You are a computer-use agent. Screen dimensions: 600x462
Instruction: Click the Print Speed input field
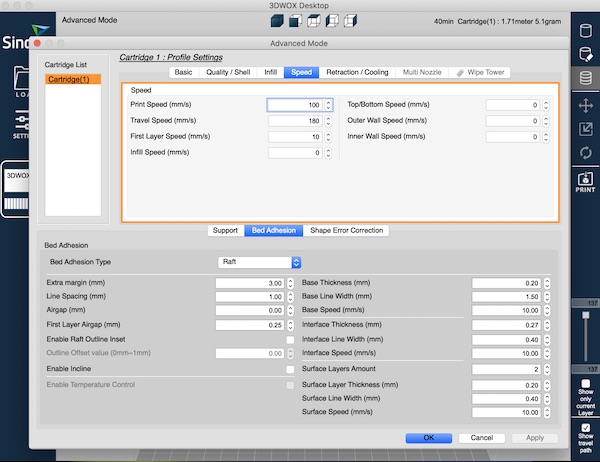coord(295,105)
